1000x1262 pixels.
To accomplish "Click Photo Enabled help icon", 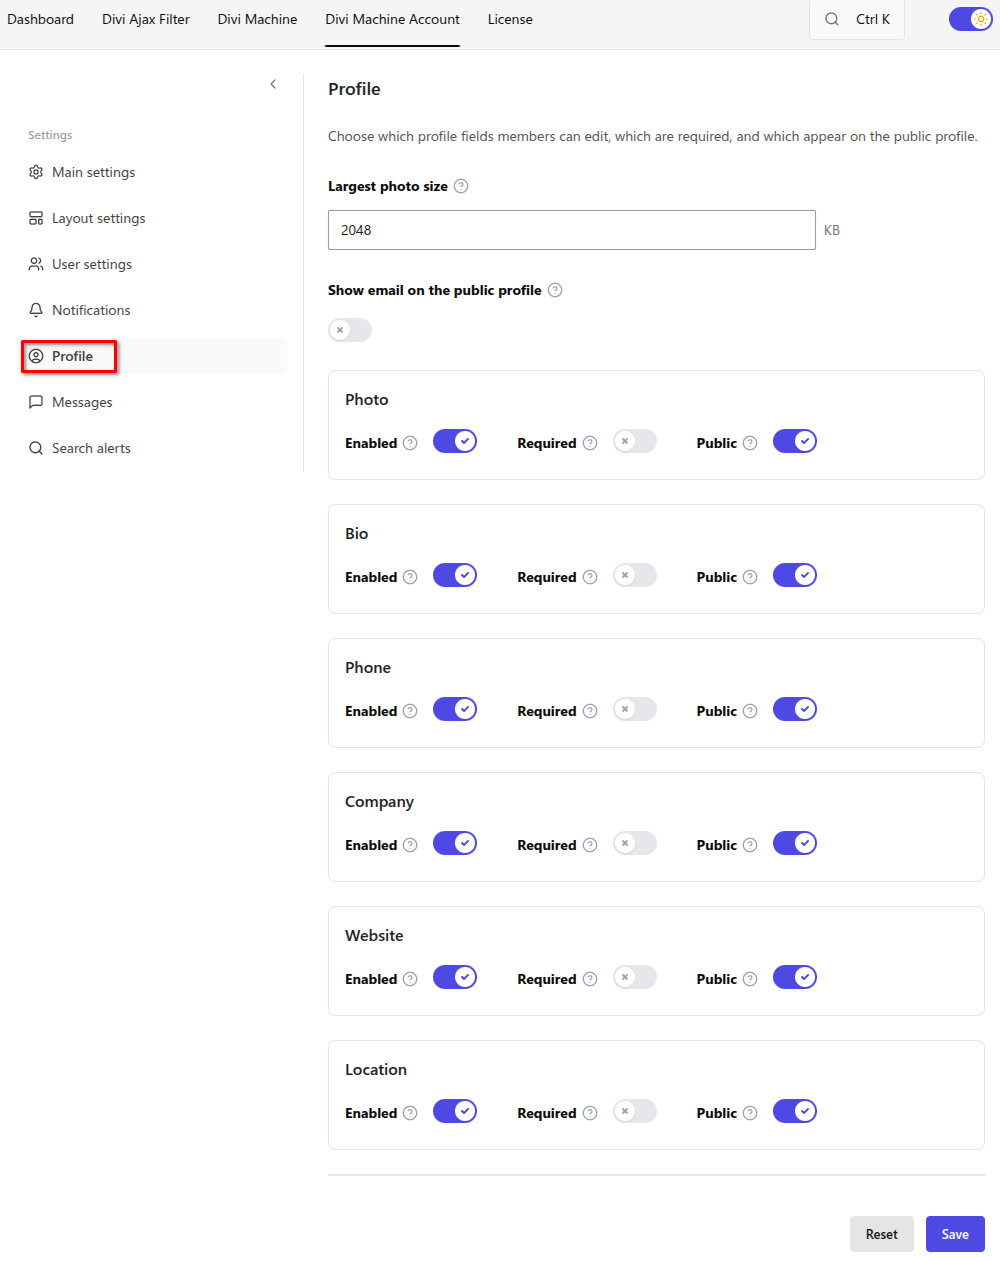I will 410,443.
